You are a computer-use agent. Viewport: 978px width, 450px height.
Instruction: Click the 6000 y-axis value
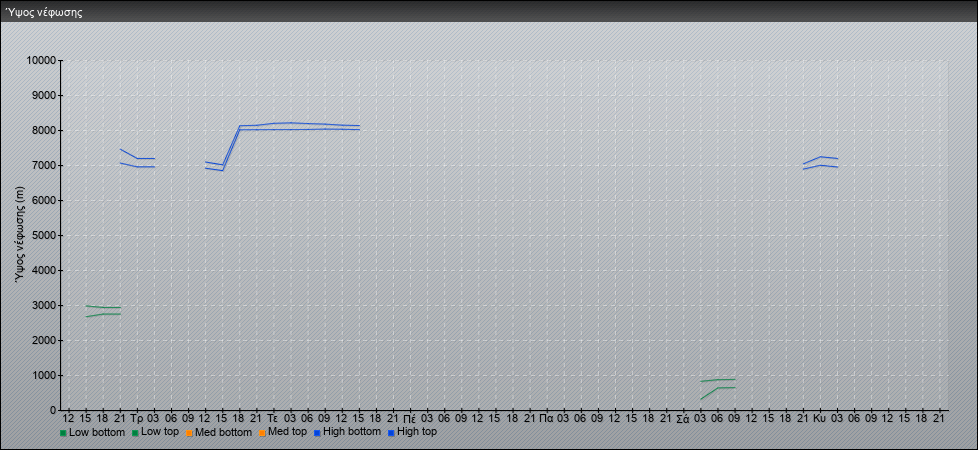[x=44, y=200]
